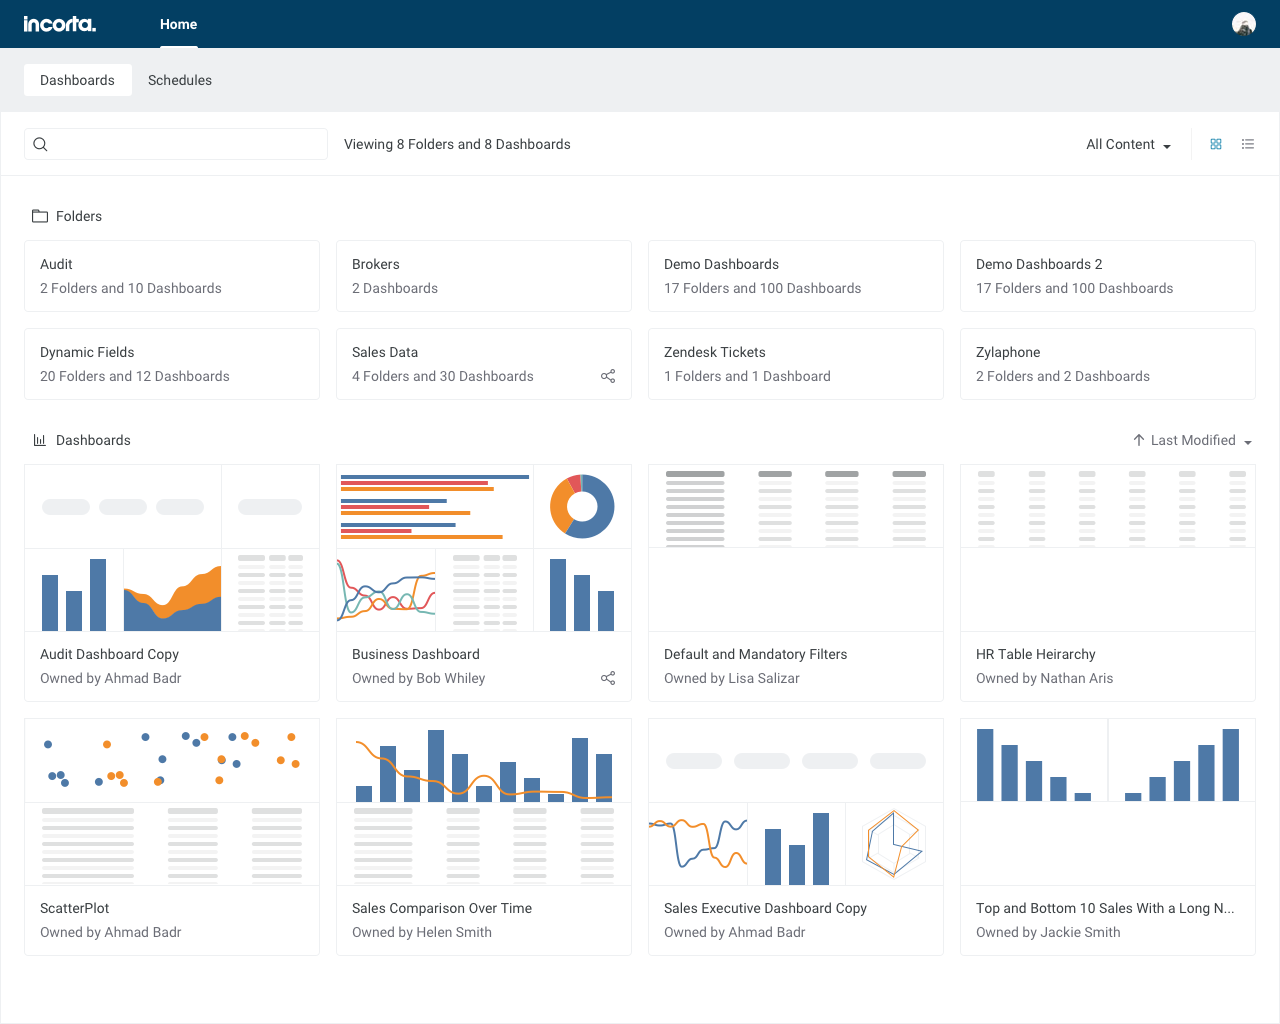Go to Home in top navigation
Image resolution: width=1280 pixels, height=1024 pixels.
pyautogui.click(x=179, y=24)
